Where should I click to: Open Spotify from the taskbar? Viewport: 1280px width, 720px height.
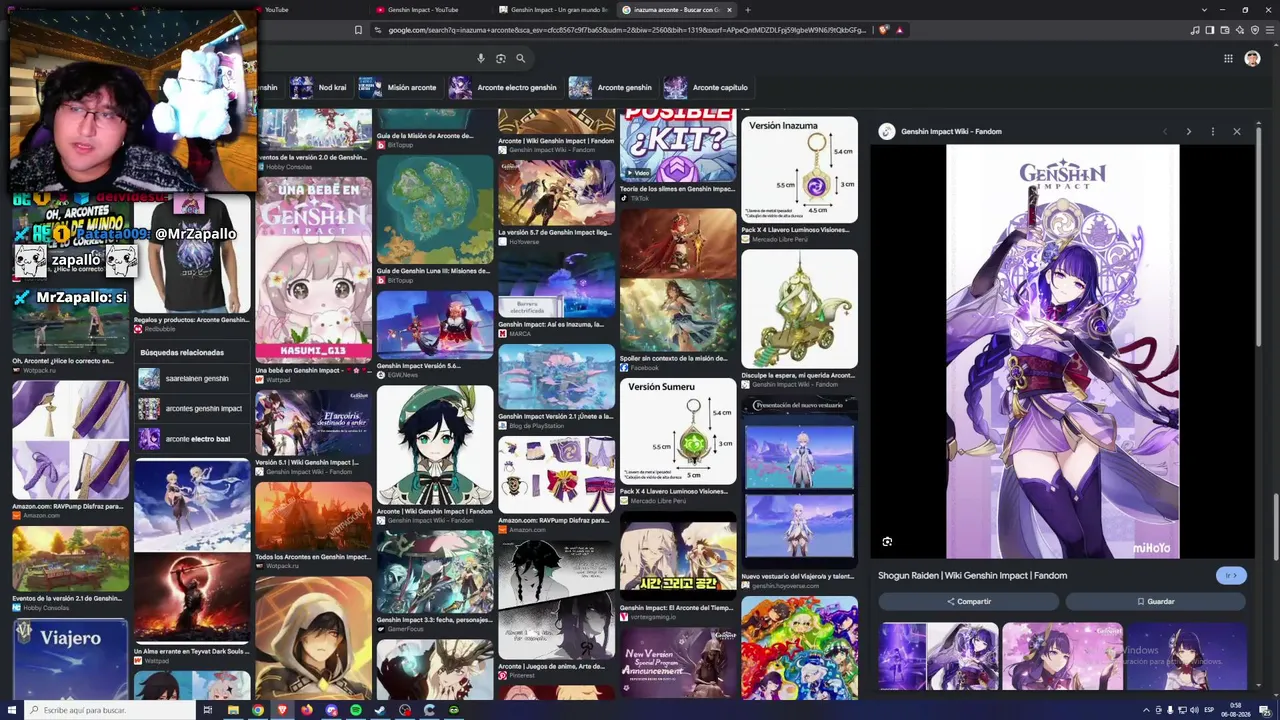[356, 710]
